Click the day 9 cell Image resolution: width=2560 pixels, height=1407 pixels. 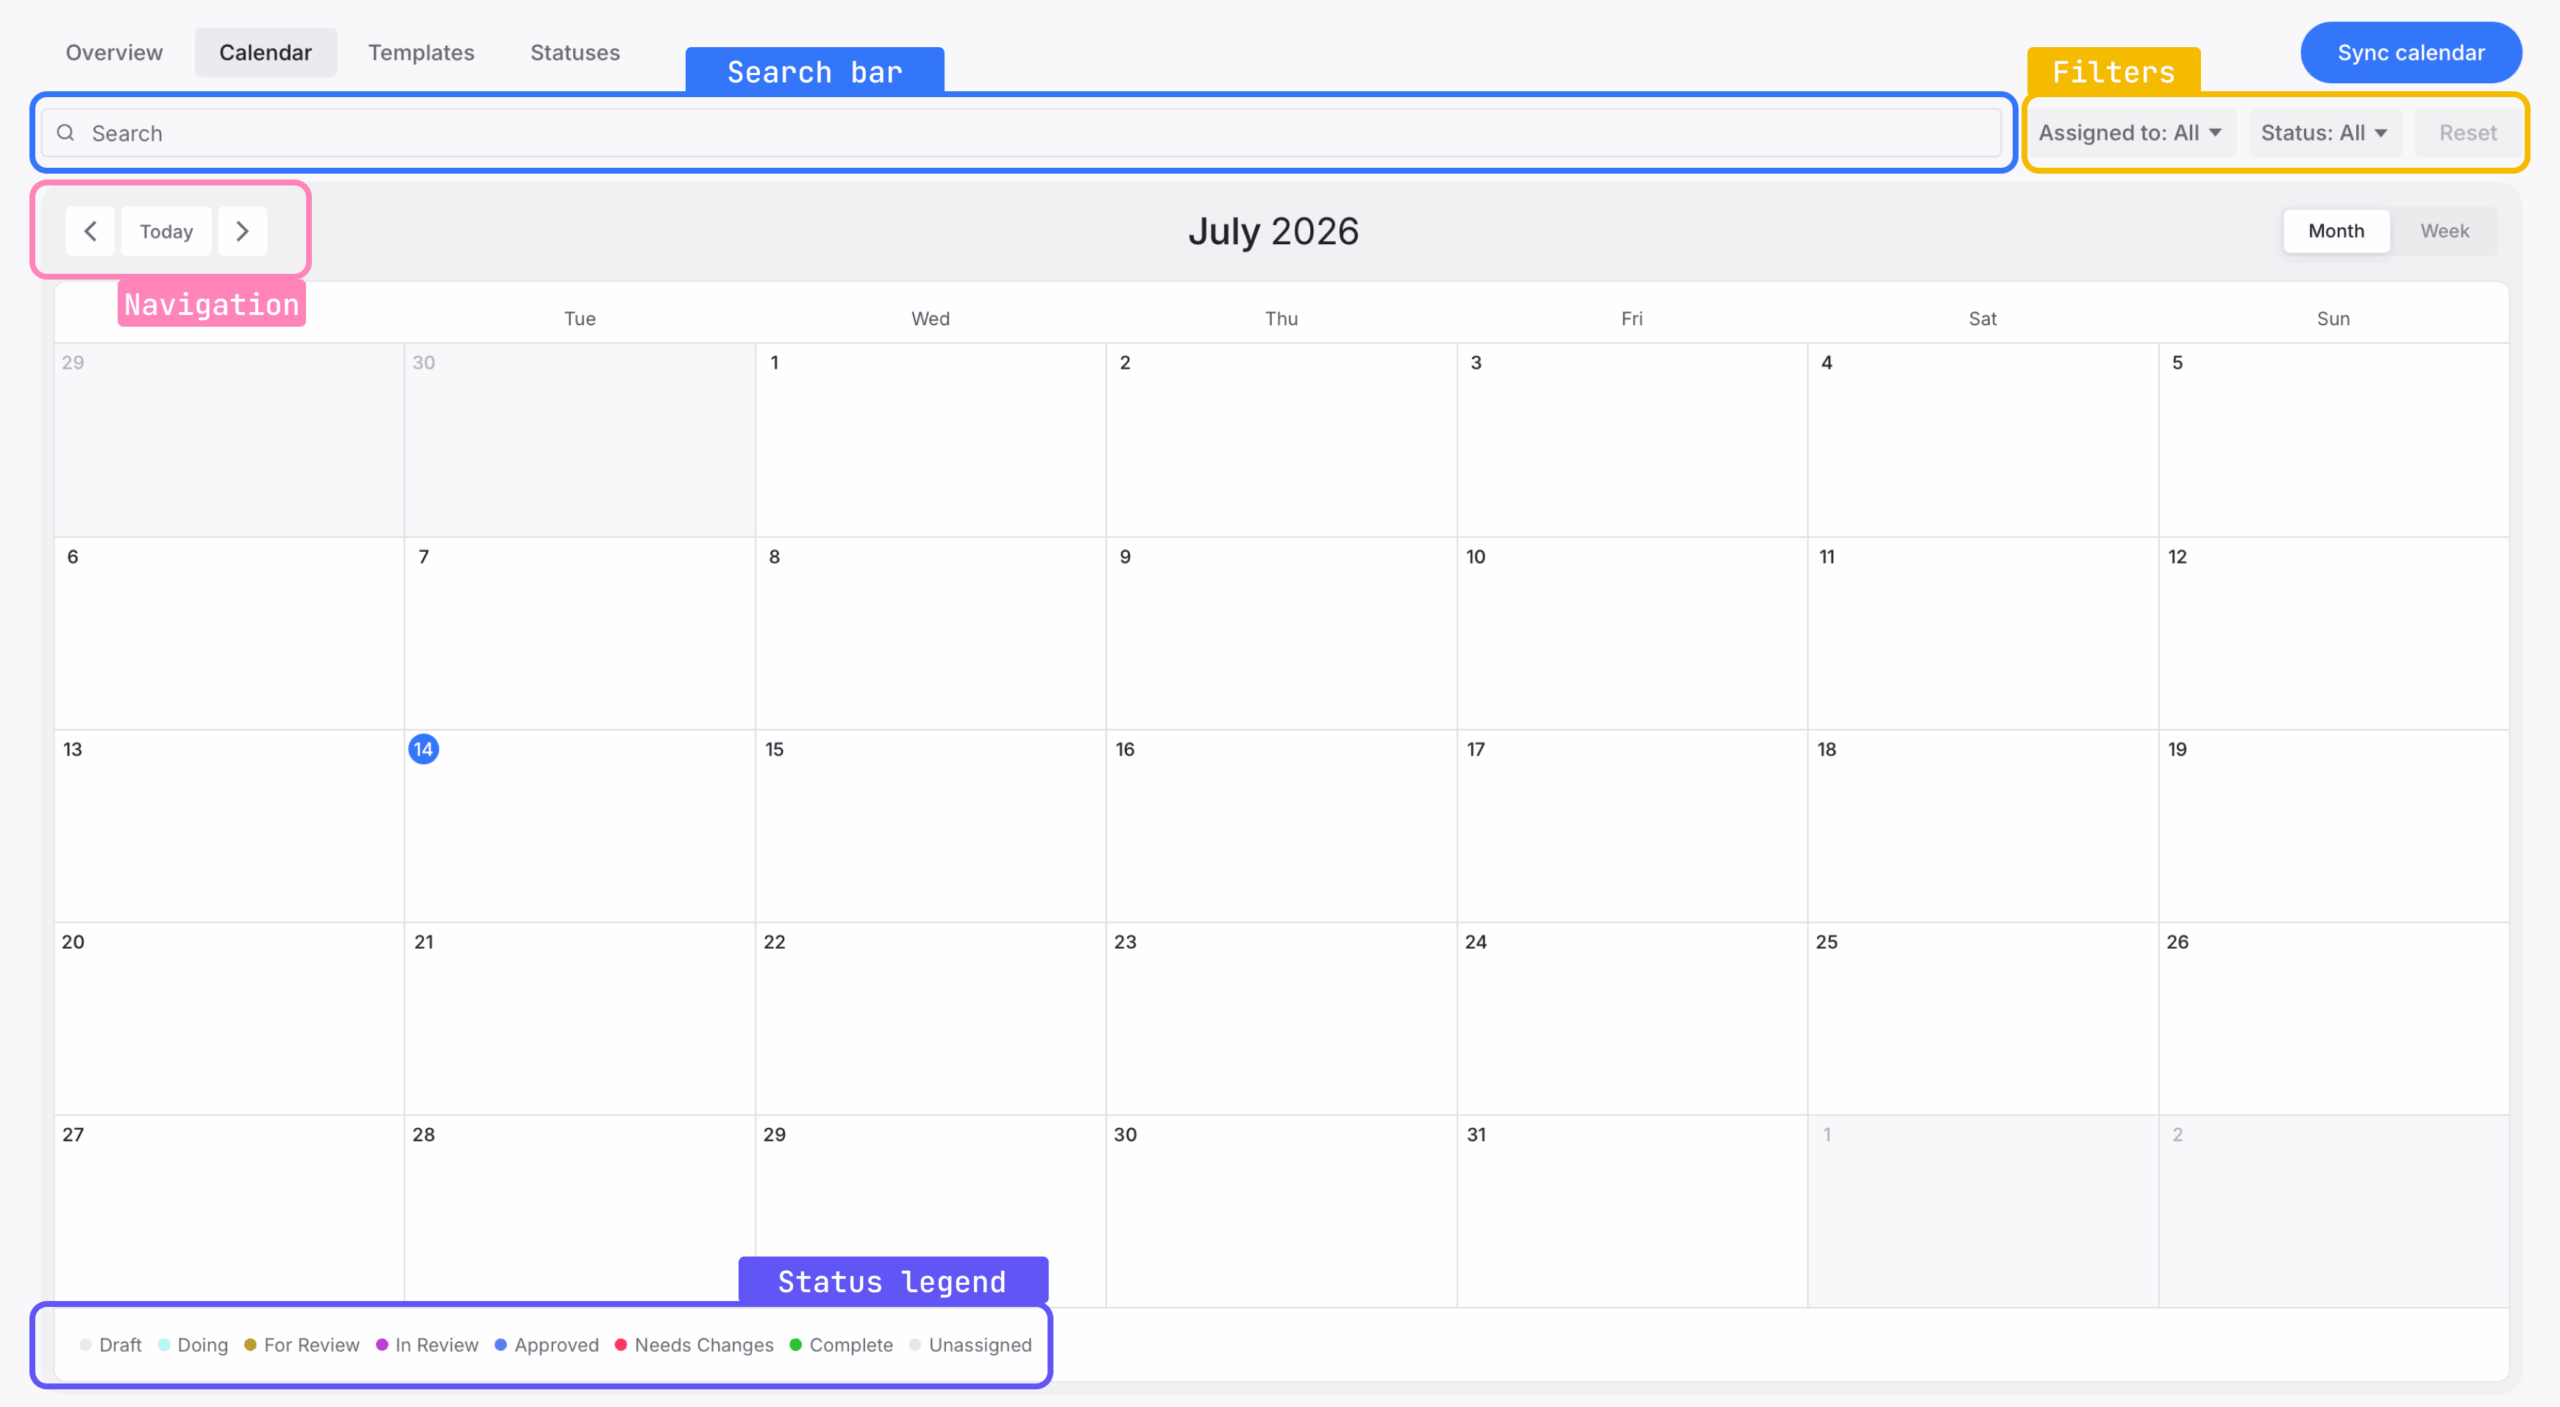pos(1282,633)
